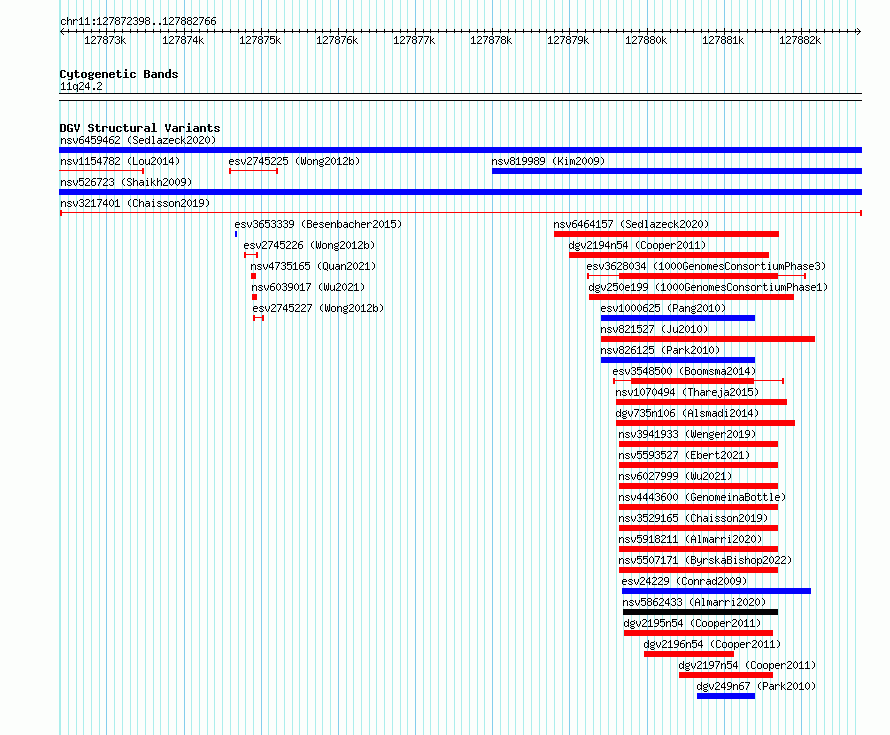Open the esv3628034 (1000GenomesConsortiumPhase3) label
890x735 pixels.
click(706, 266)
